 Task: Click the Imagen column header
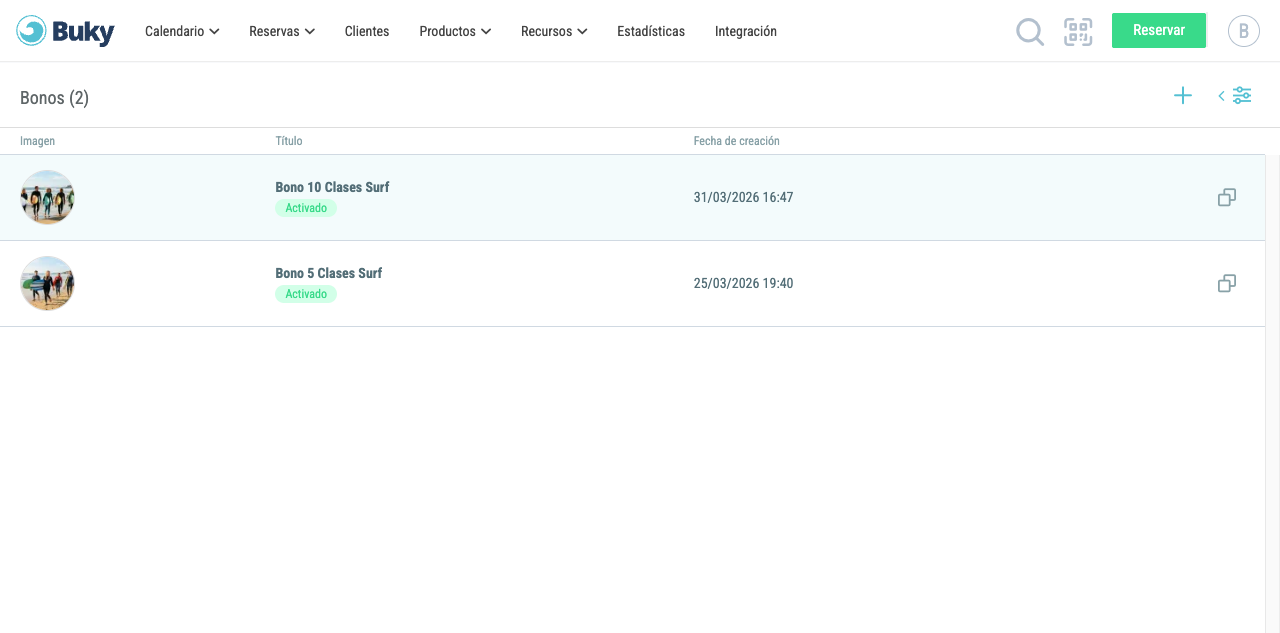click(x=38, y=141)
